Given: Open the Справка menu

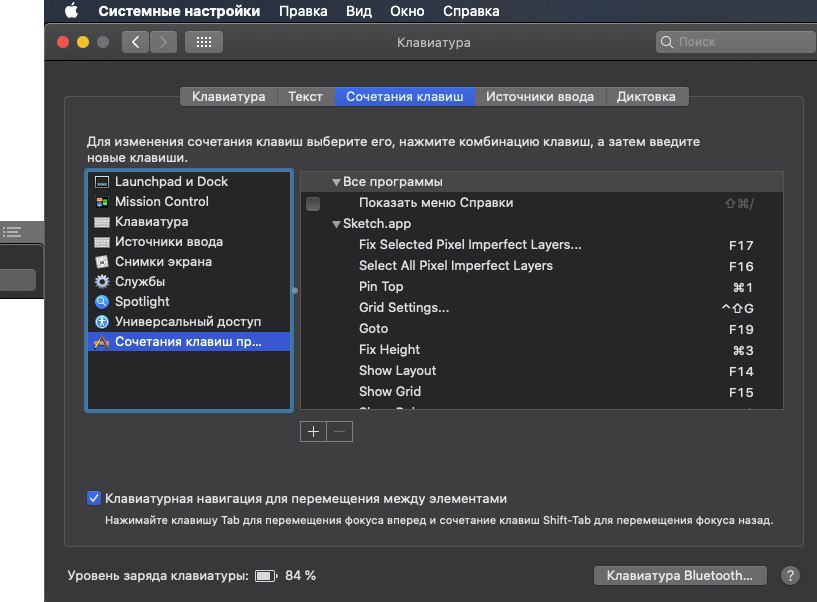Looking at the screenshot, I should coord(471,11).
